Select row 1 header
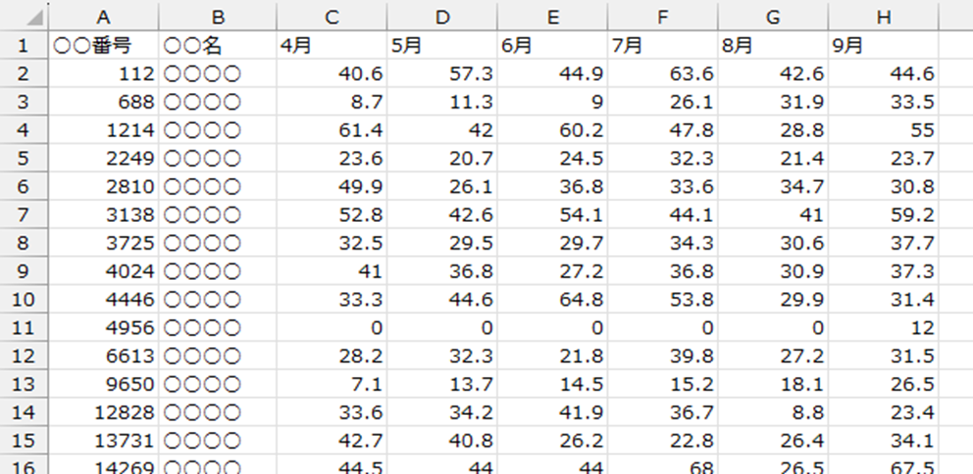This screenshot has width=973, height=474. [24, 45]
